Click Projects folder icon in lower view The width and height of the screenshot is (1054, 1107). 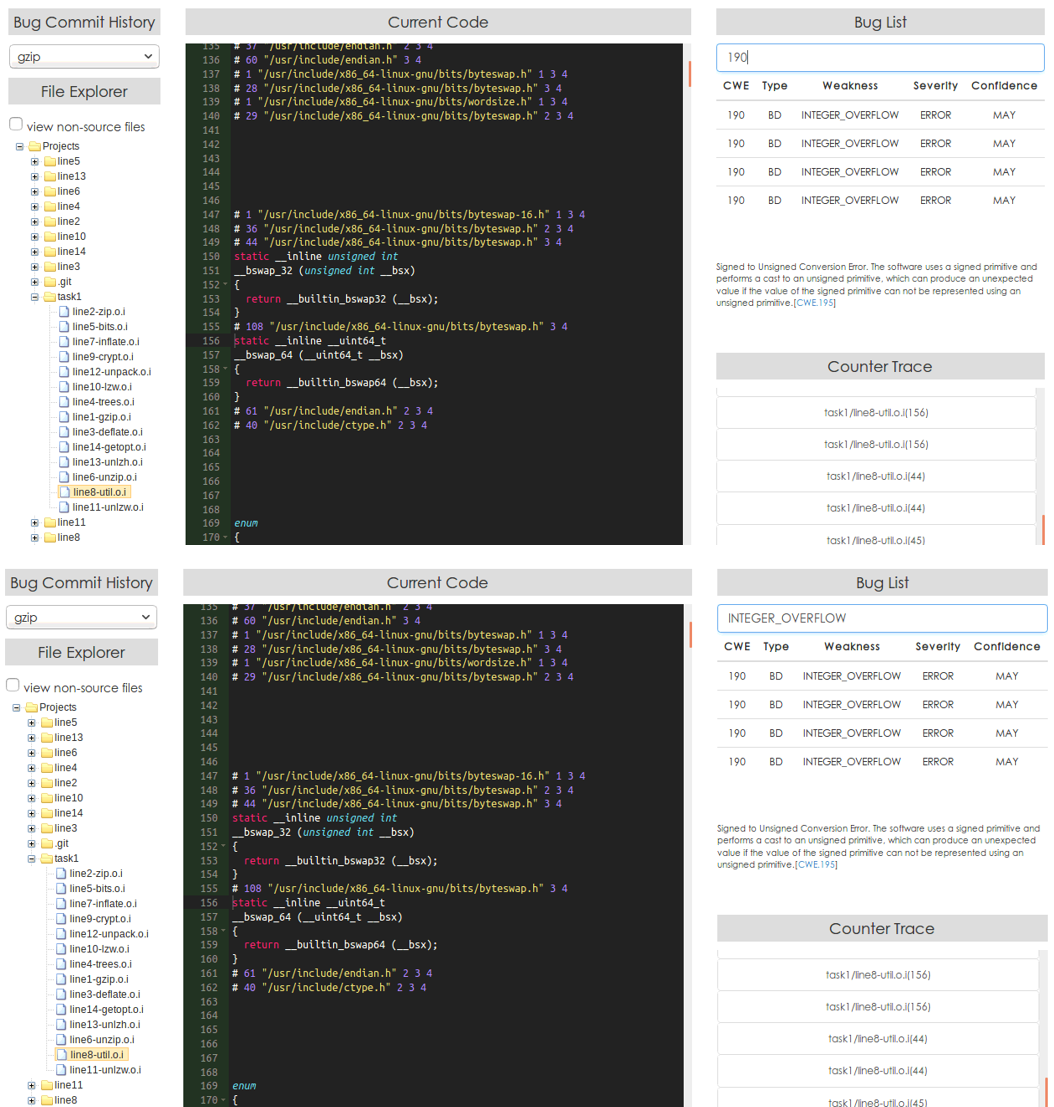32,707
